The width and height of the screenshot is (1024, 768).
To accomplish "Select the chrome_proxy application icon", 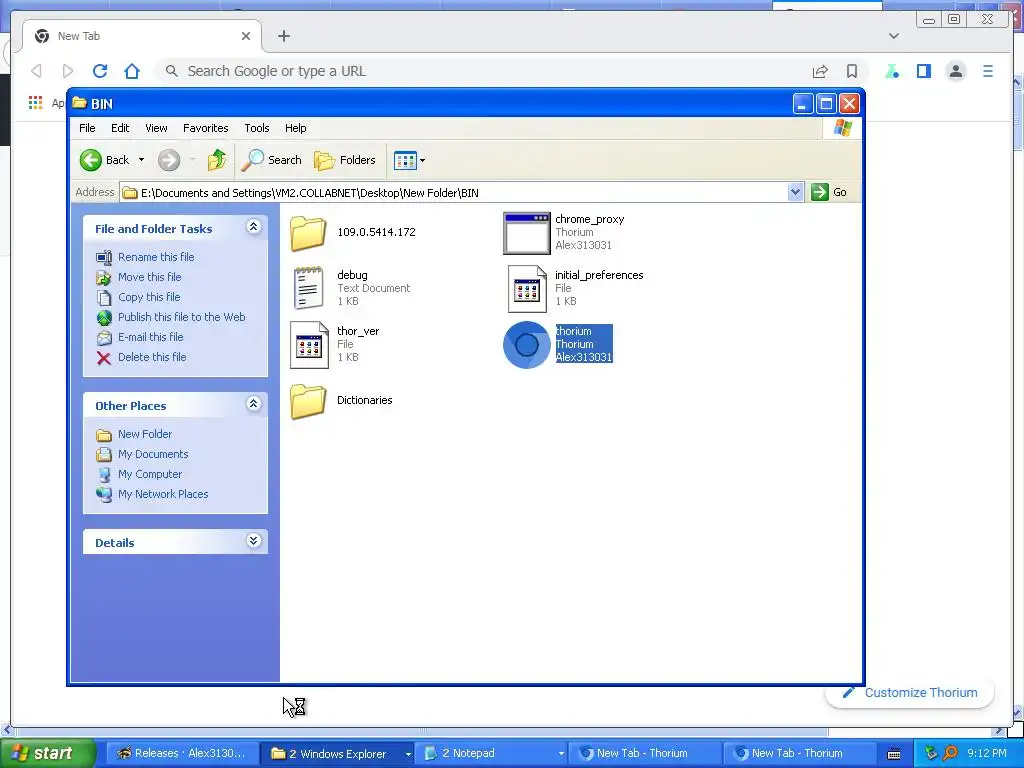I will [x=526, y=233].
